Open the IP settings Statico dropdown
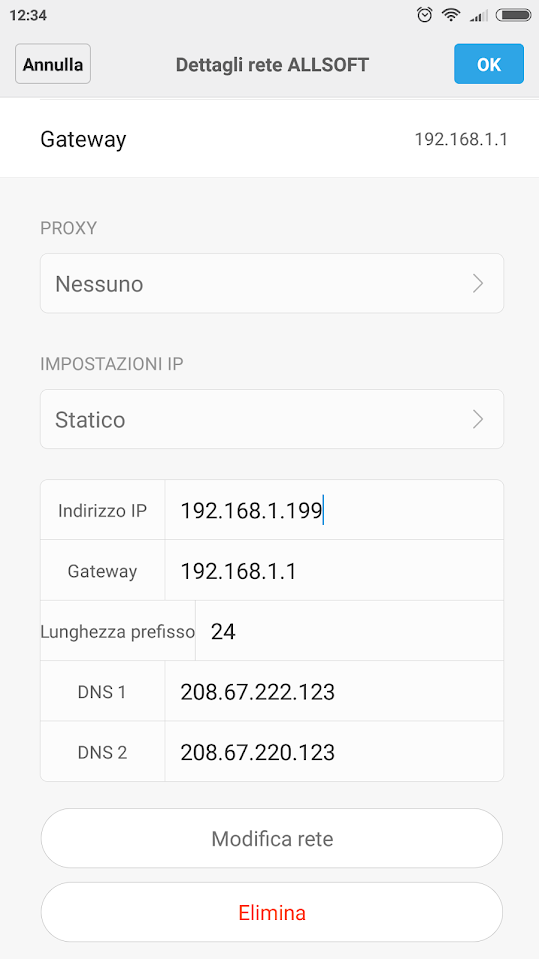Screen dimensions: 539x959 pos(272,419)
